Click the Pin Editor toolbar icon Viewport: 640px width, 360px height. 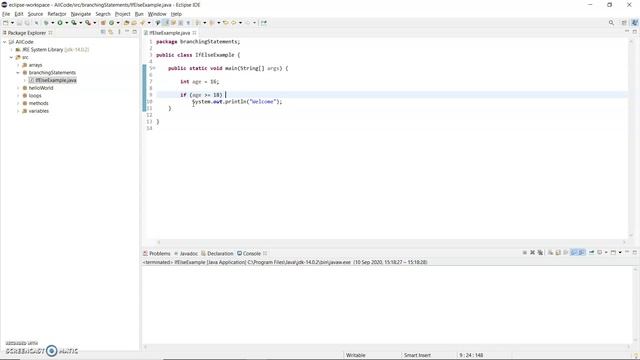[264, 23]
